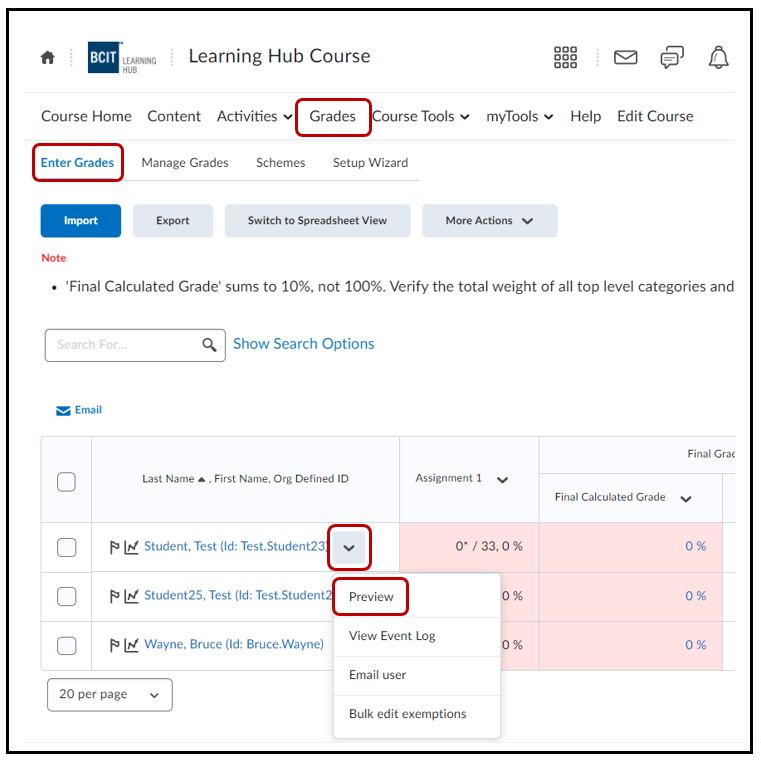Open notifications bell icon

tap(718, 58)
